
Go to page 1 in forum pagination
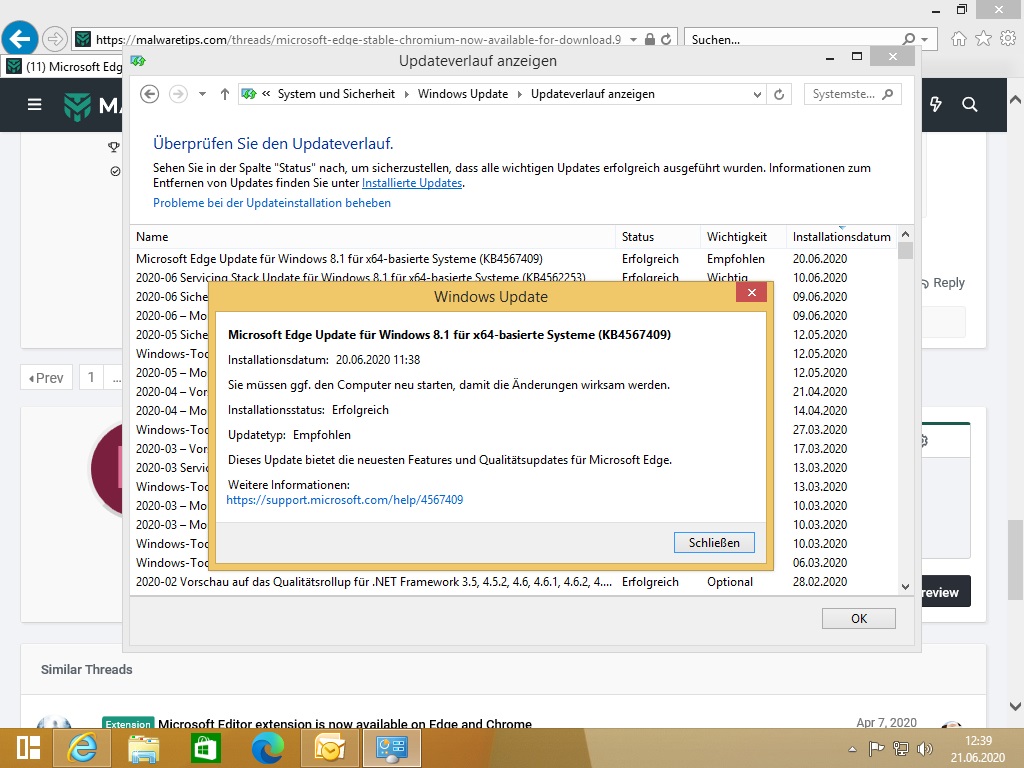(x=91, y=377)
